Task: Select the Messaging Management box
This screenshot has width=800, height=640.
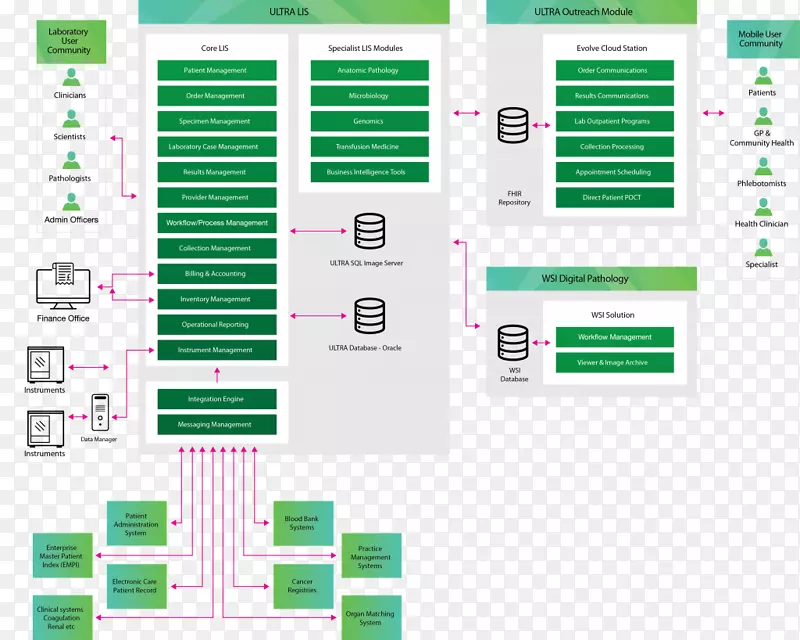Action: tap(217, 425)
